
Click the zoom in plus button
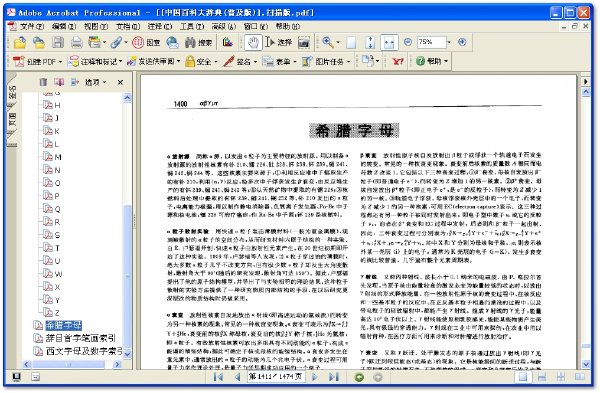462,42
